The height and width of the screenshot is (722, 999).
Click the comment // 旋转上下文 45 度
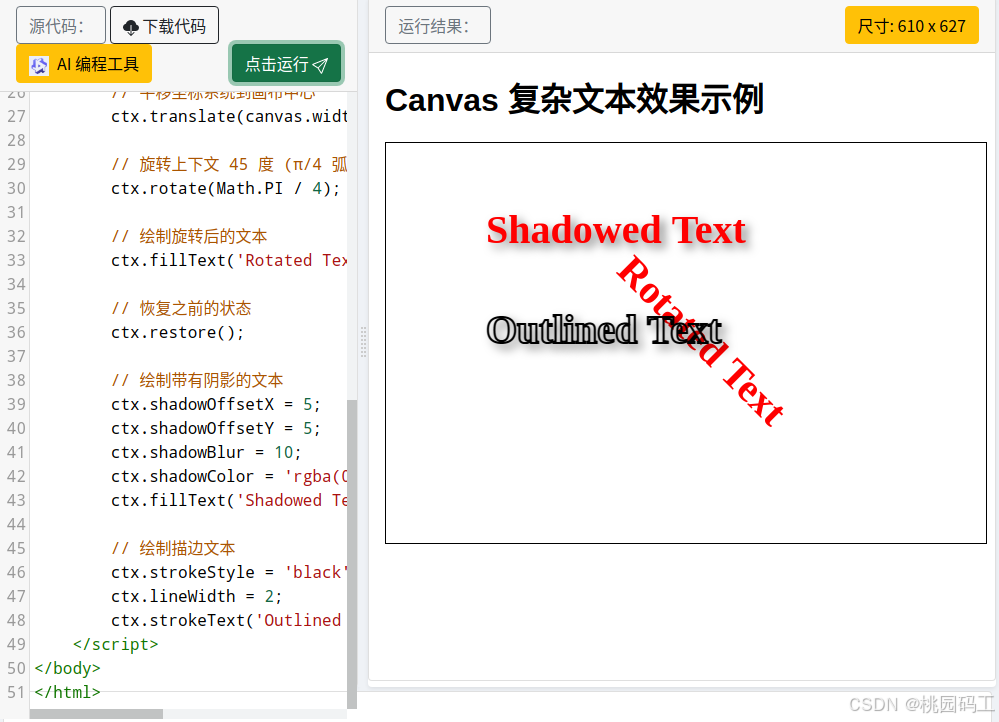[229, 164]
